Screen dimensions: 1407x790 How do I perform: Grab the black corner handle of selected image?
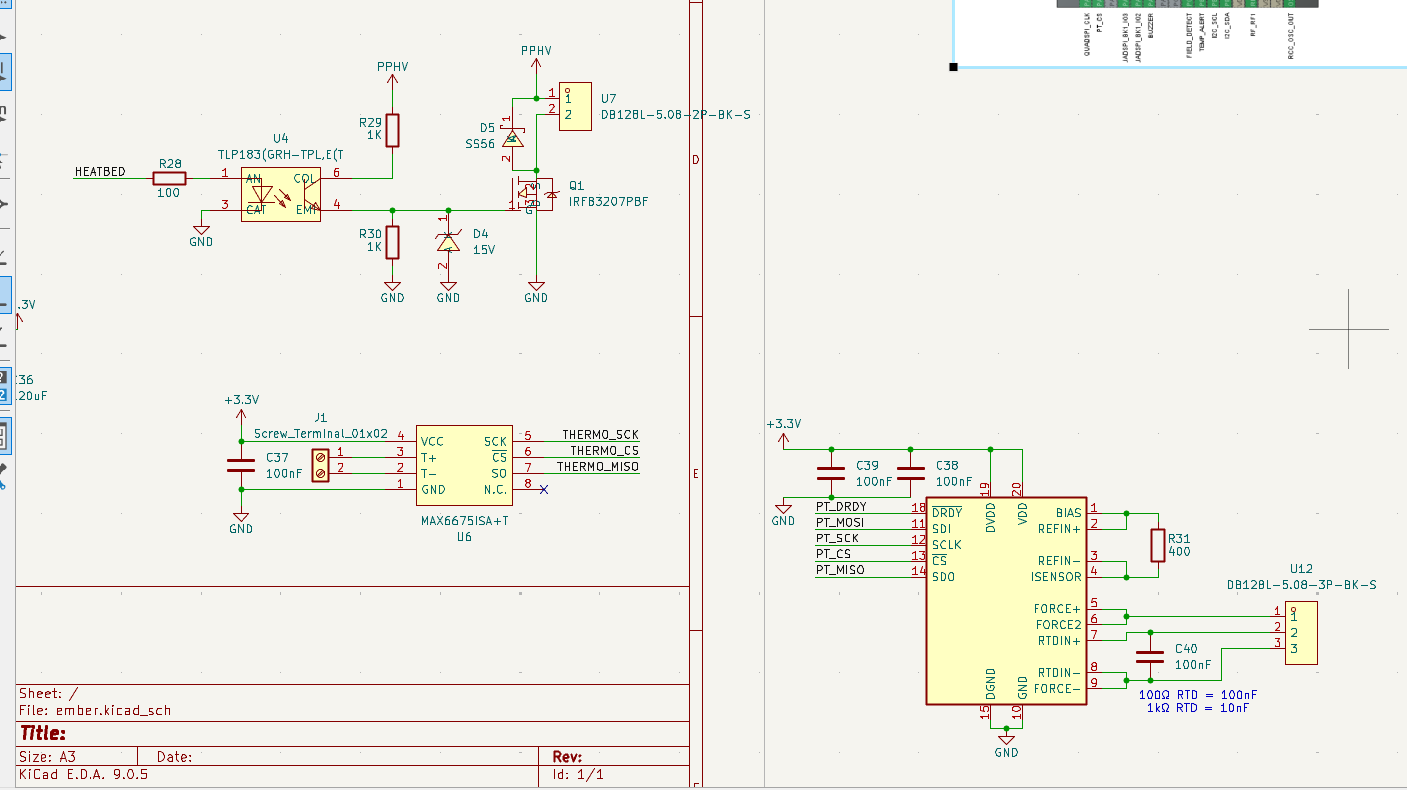click(953, 67)
